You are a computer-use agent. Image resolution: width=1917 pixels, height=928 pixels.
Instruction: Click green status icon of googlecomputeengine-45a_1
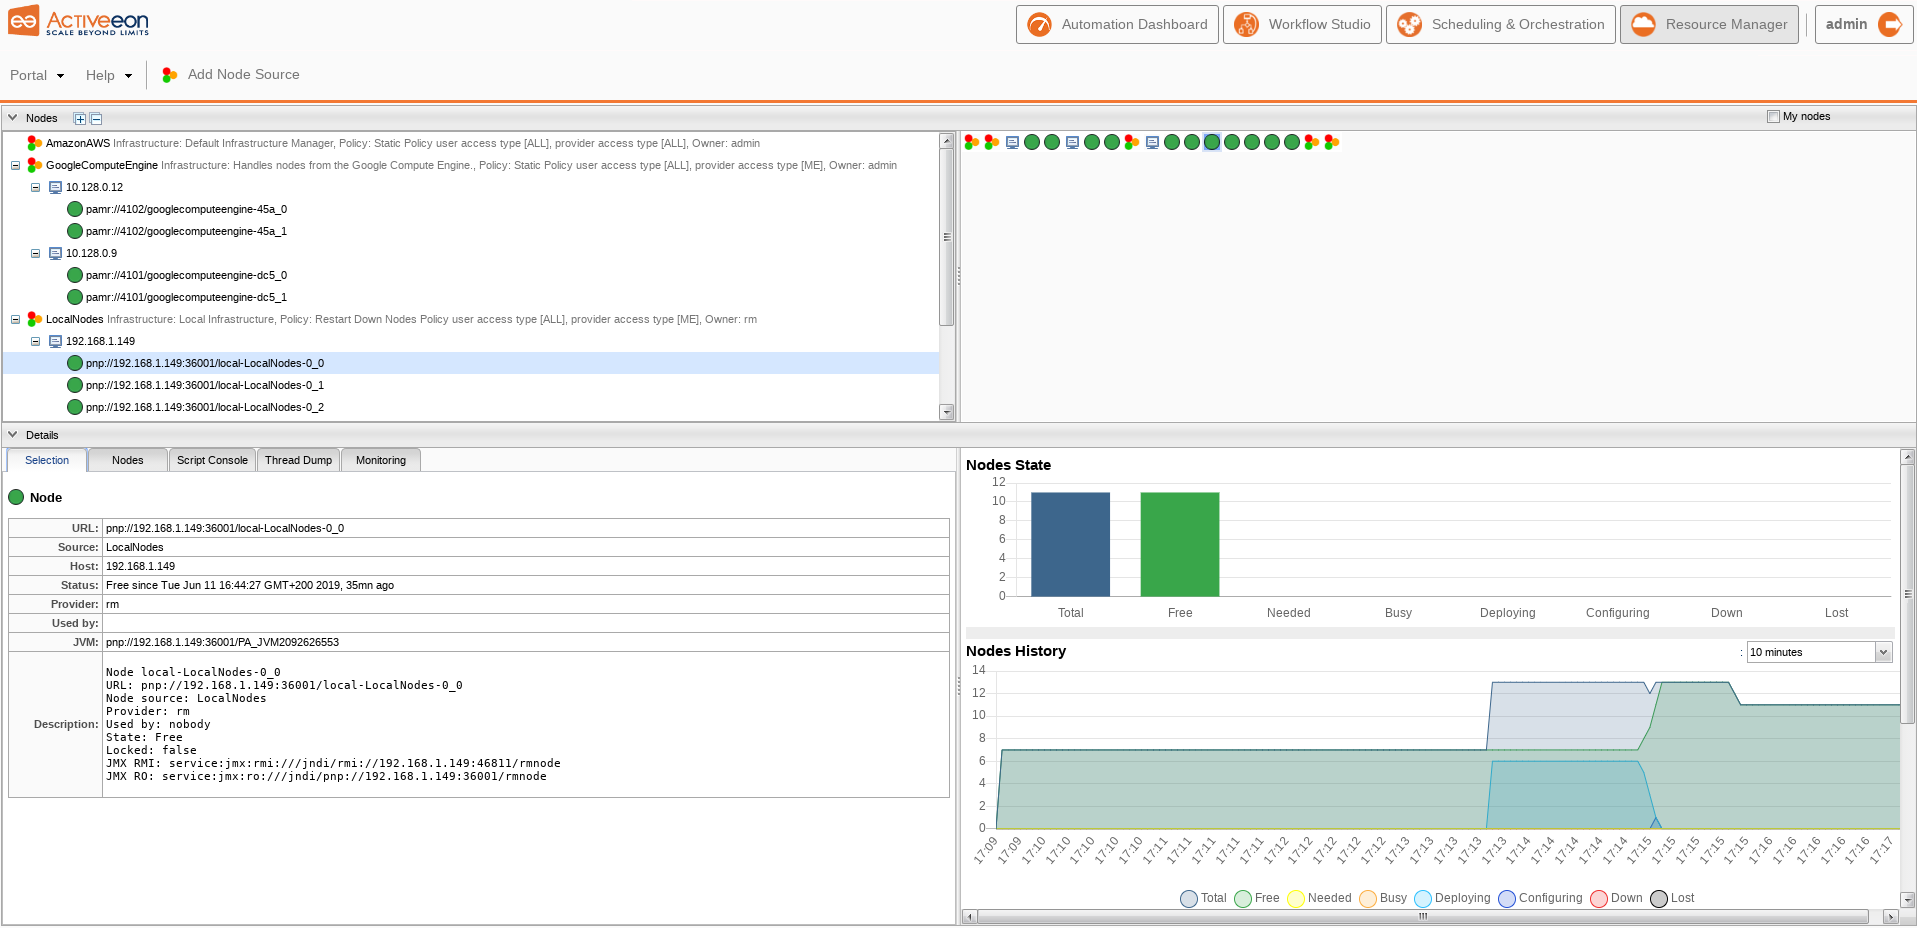click(75, 231)
